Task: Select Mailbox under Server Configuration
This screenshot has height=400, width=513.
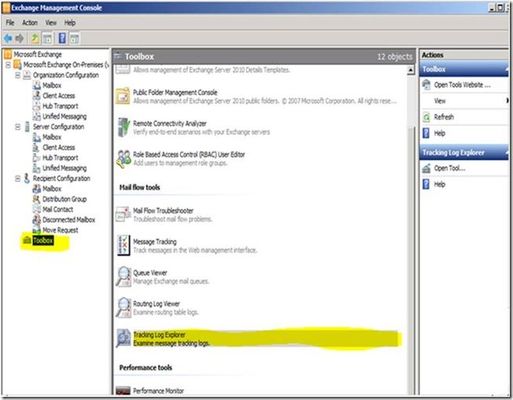Action: tap(52, 137)
